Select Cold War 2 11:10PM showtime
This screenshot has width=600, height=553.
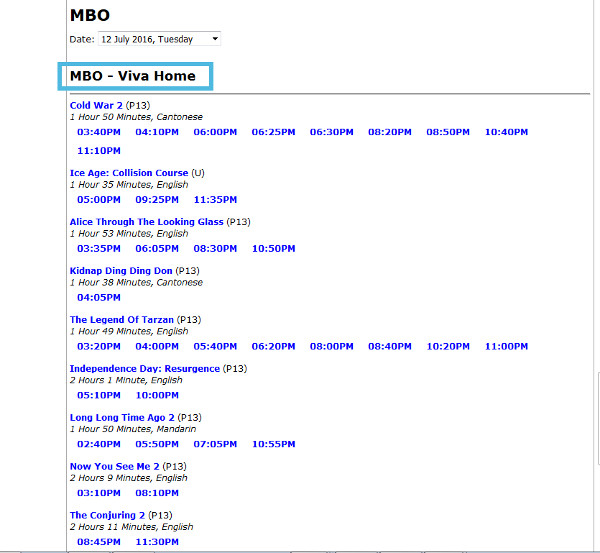coord(99,151)
